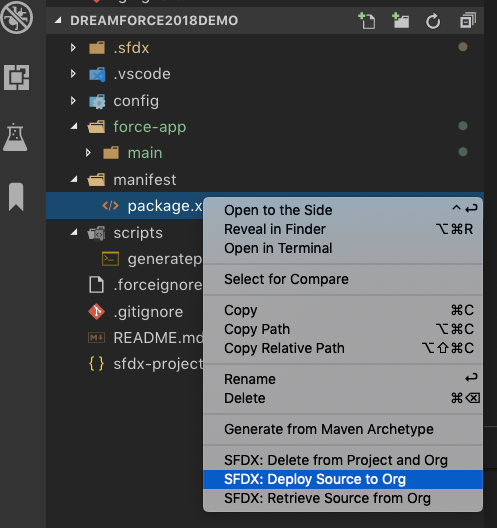
Task: Select the .gitignore file name
Action: click(148, 312)
